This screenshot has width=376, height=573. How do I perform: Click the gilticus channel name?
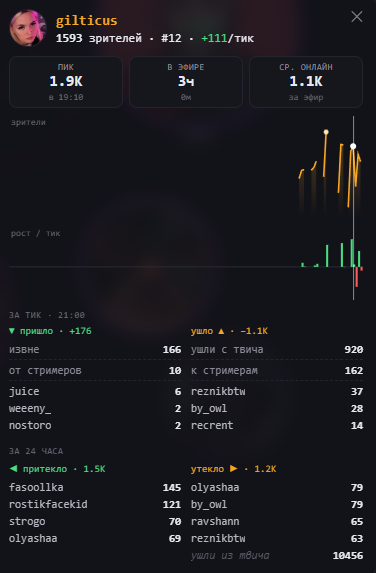(x=87, y=20)
